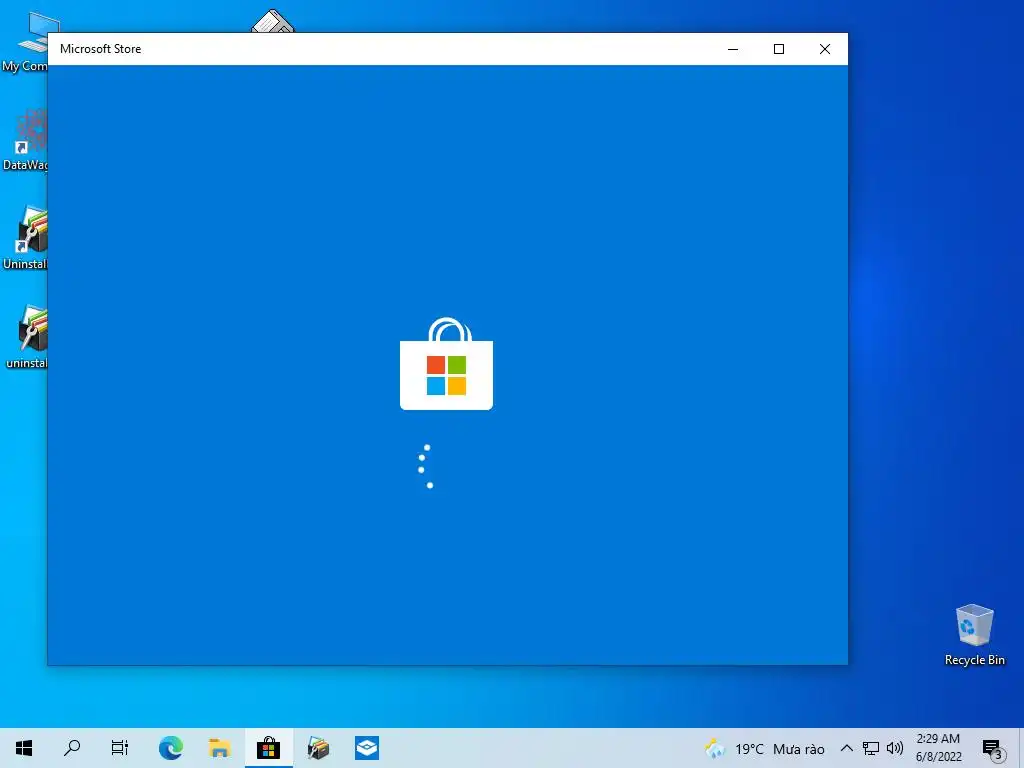Open network status tray icon
The width and height of the screenshot is (1024, 768).
tap(871, 748)
